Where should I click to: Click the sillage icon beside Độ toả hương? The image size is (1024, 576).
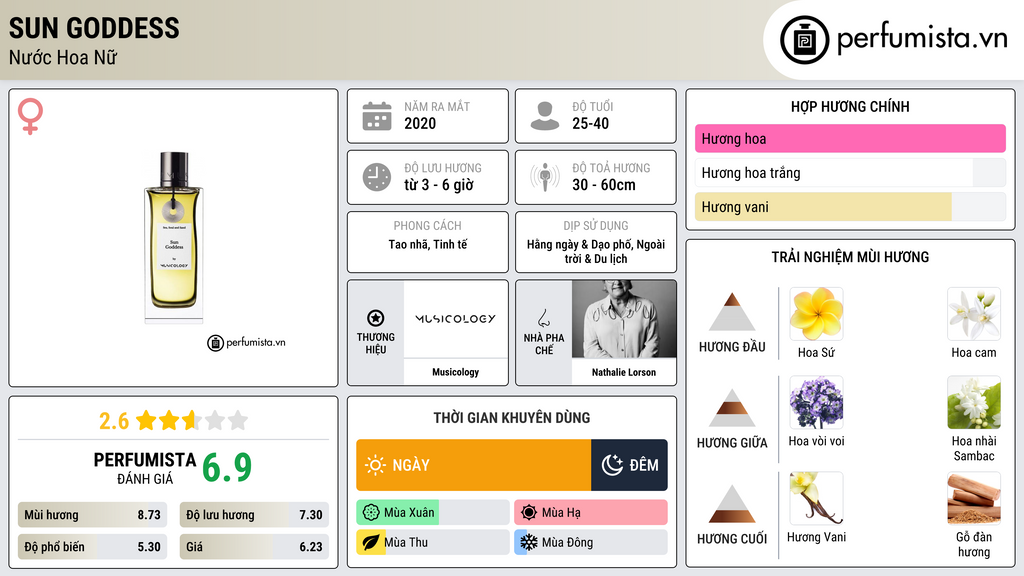545,177
